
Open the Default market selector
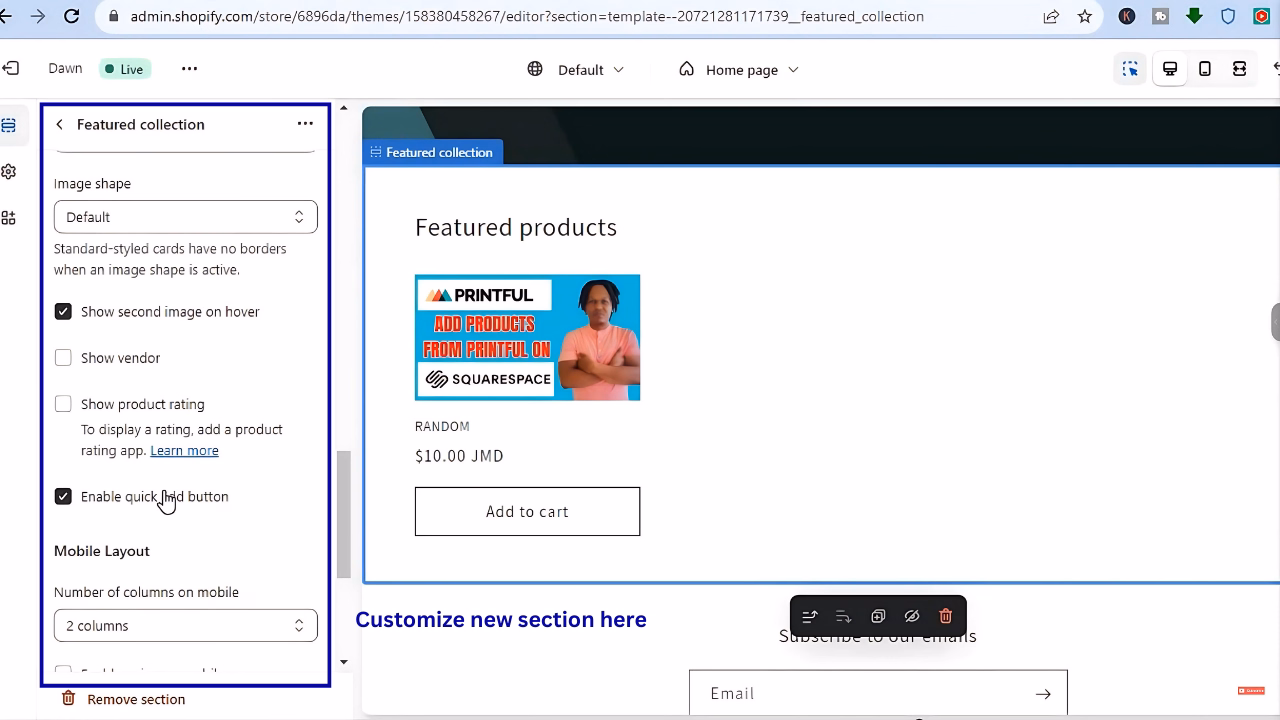tap(576, 70)
